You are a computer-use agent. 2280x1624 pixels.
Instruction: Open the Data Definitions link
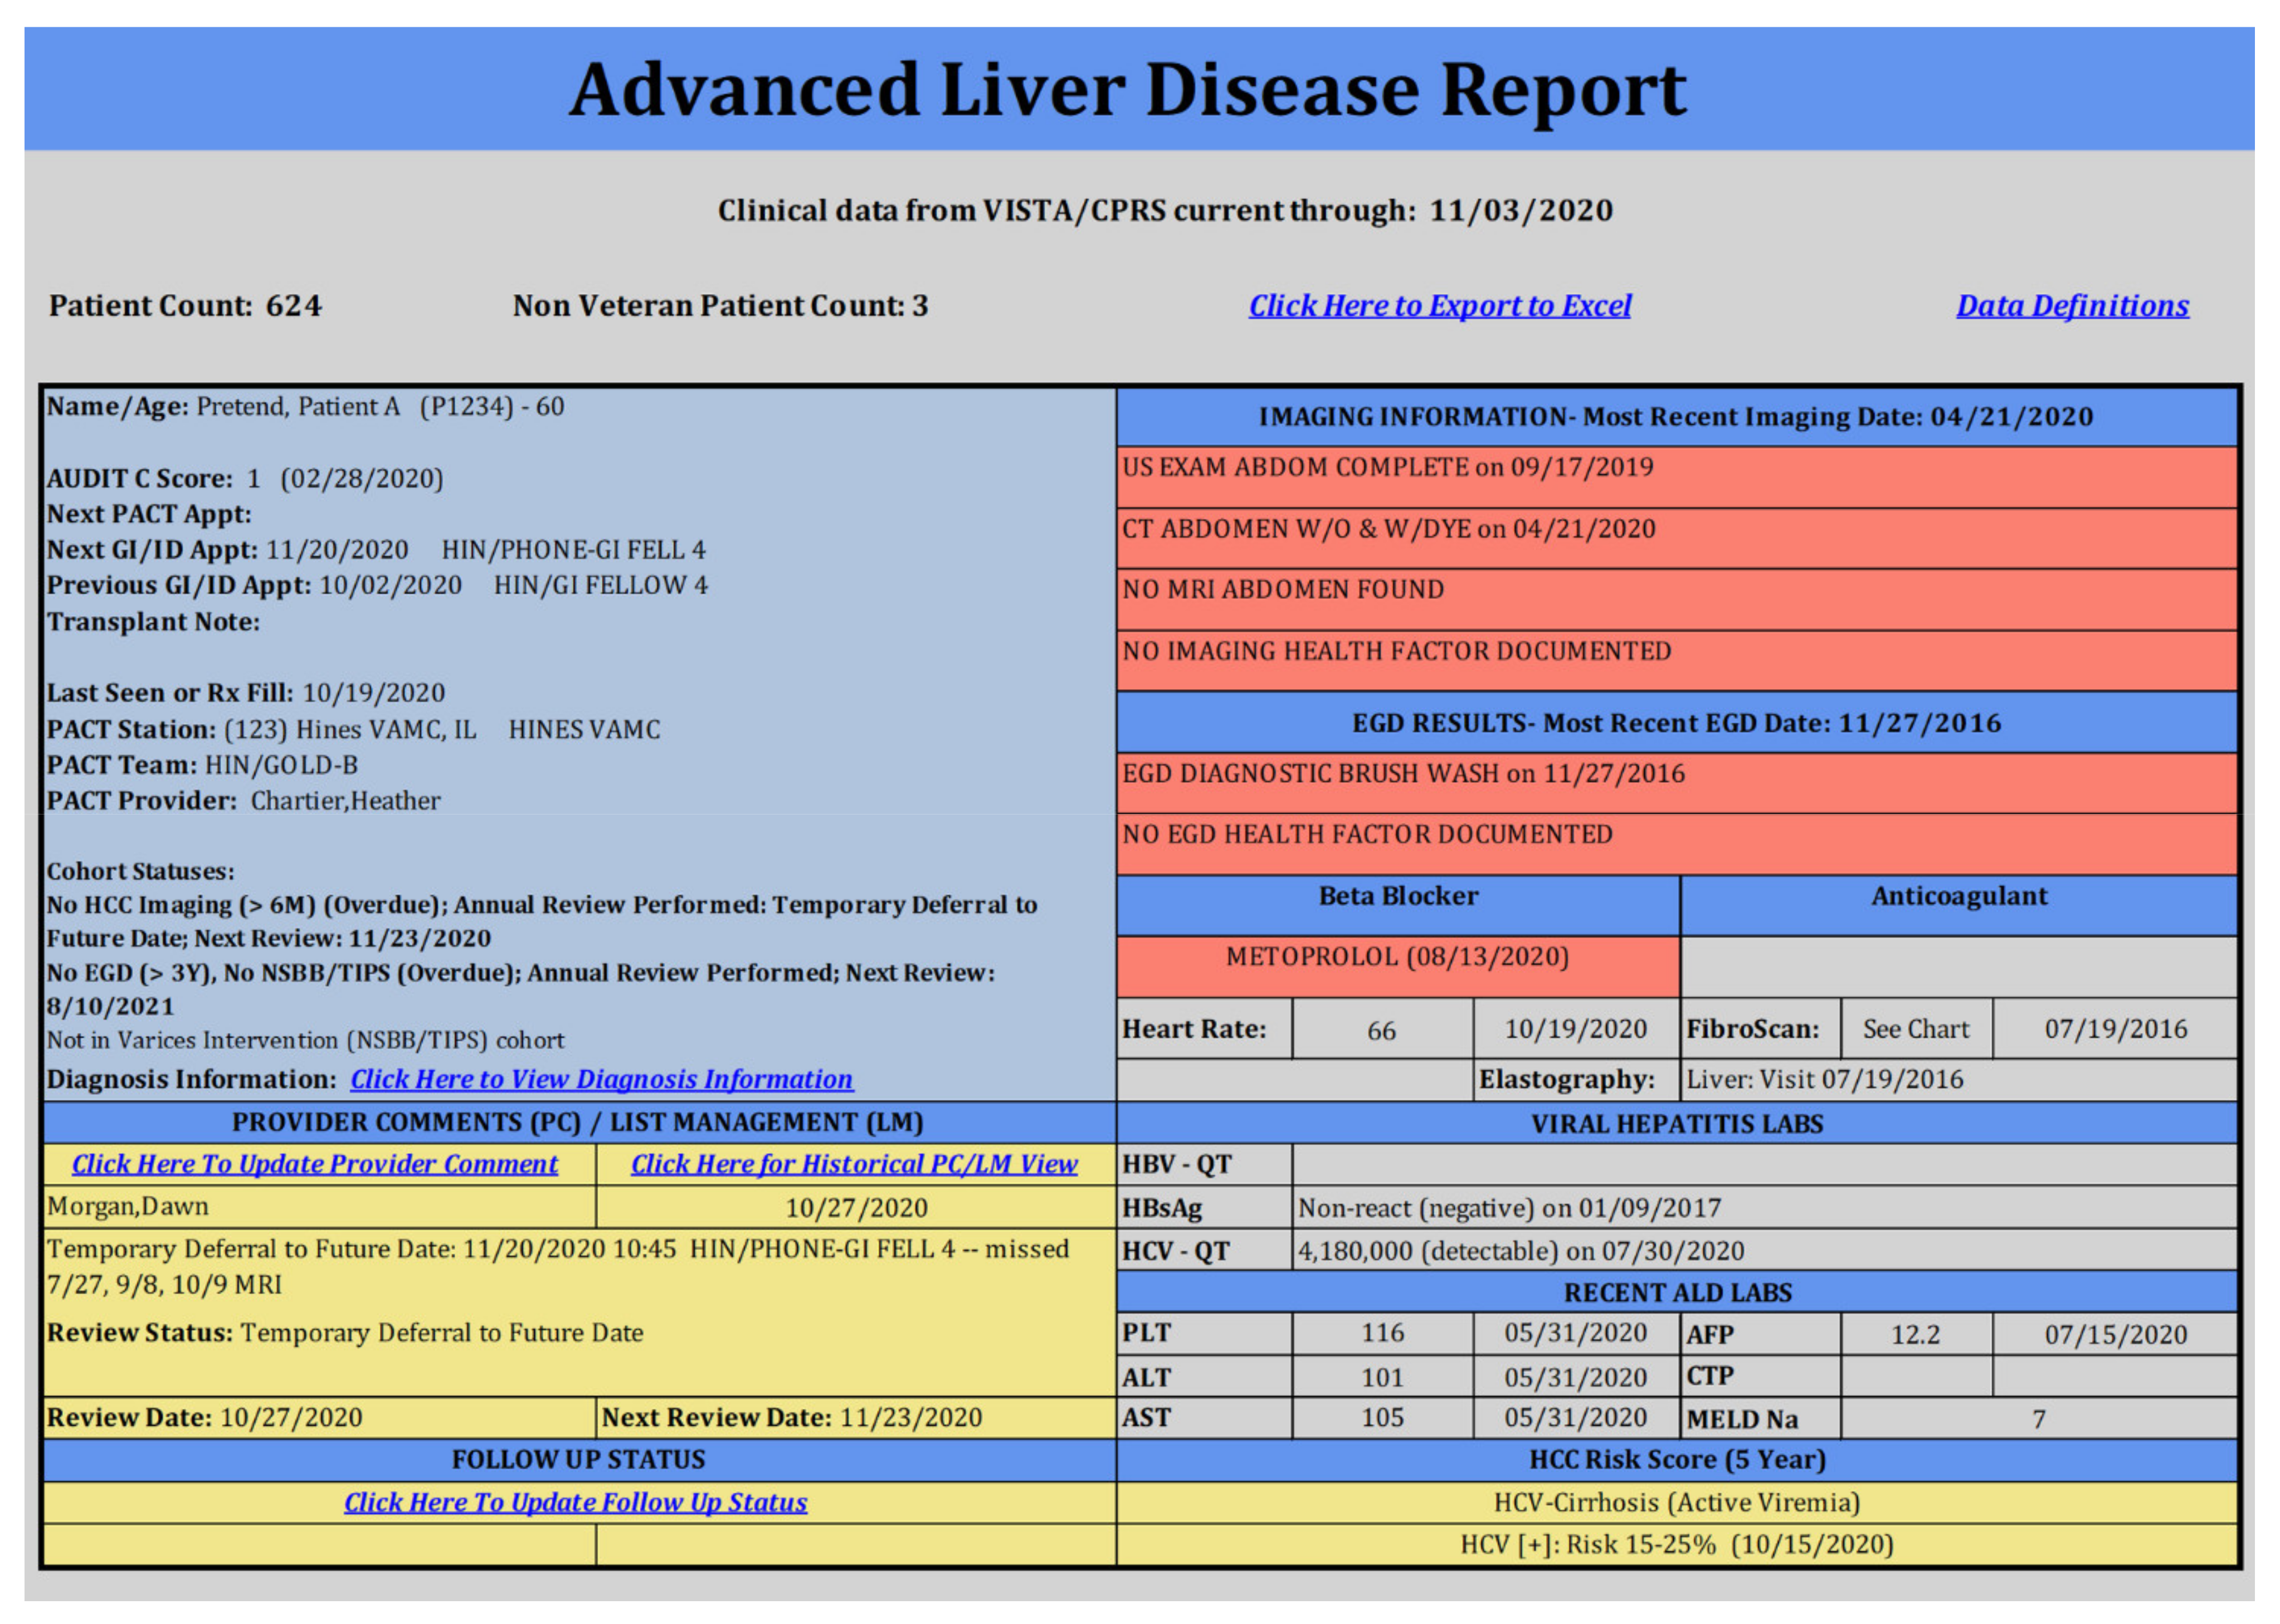2072,306
